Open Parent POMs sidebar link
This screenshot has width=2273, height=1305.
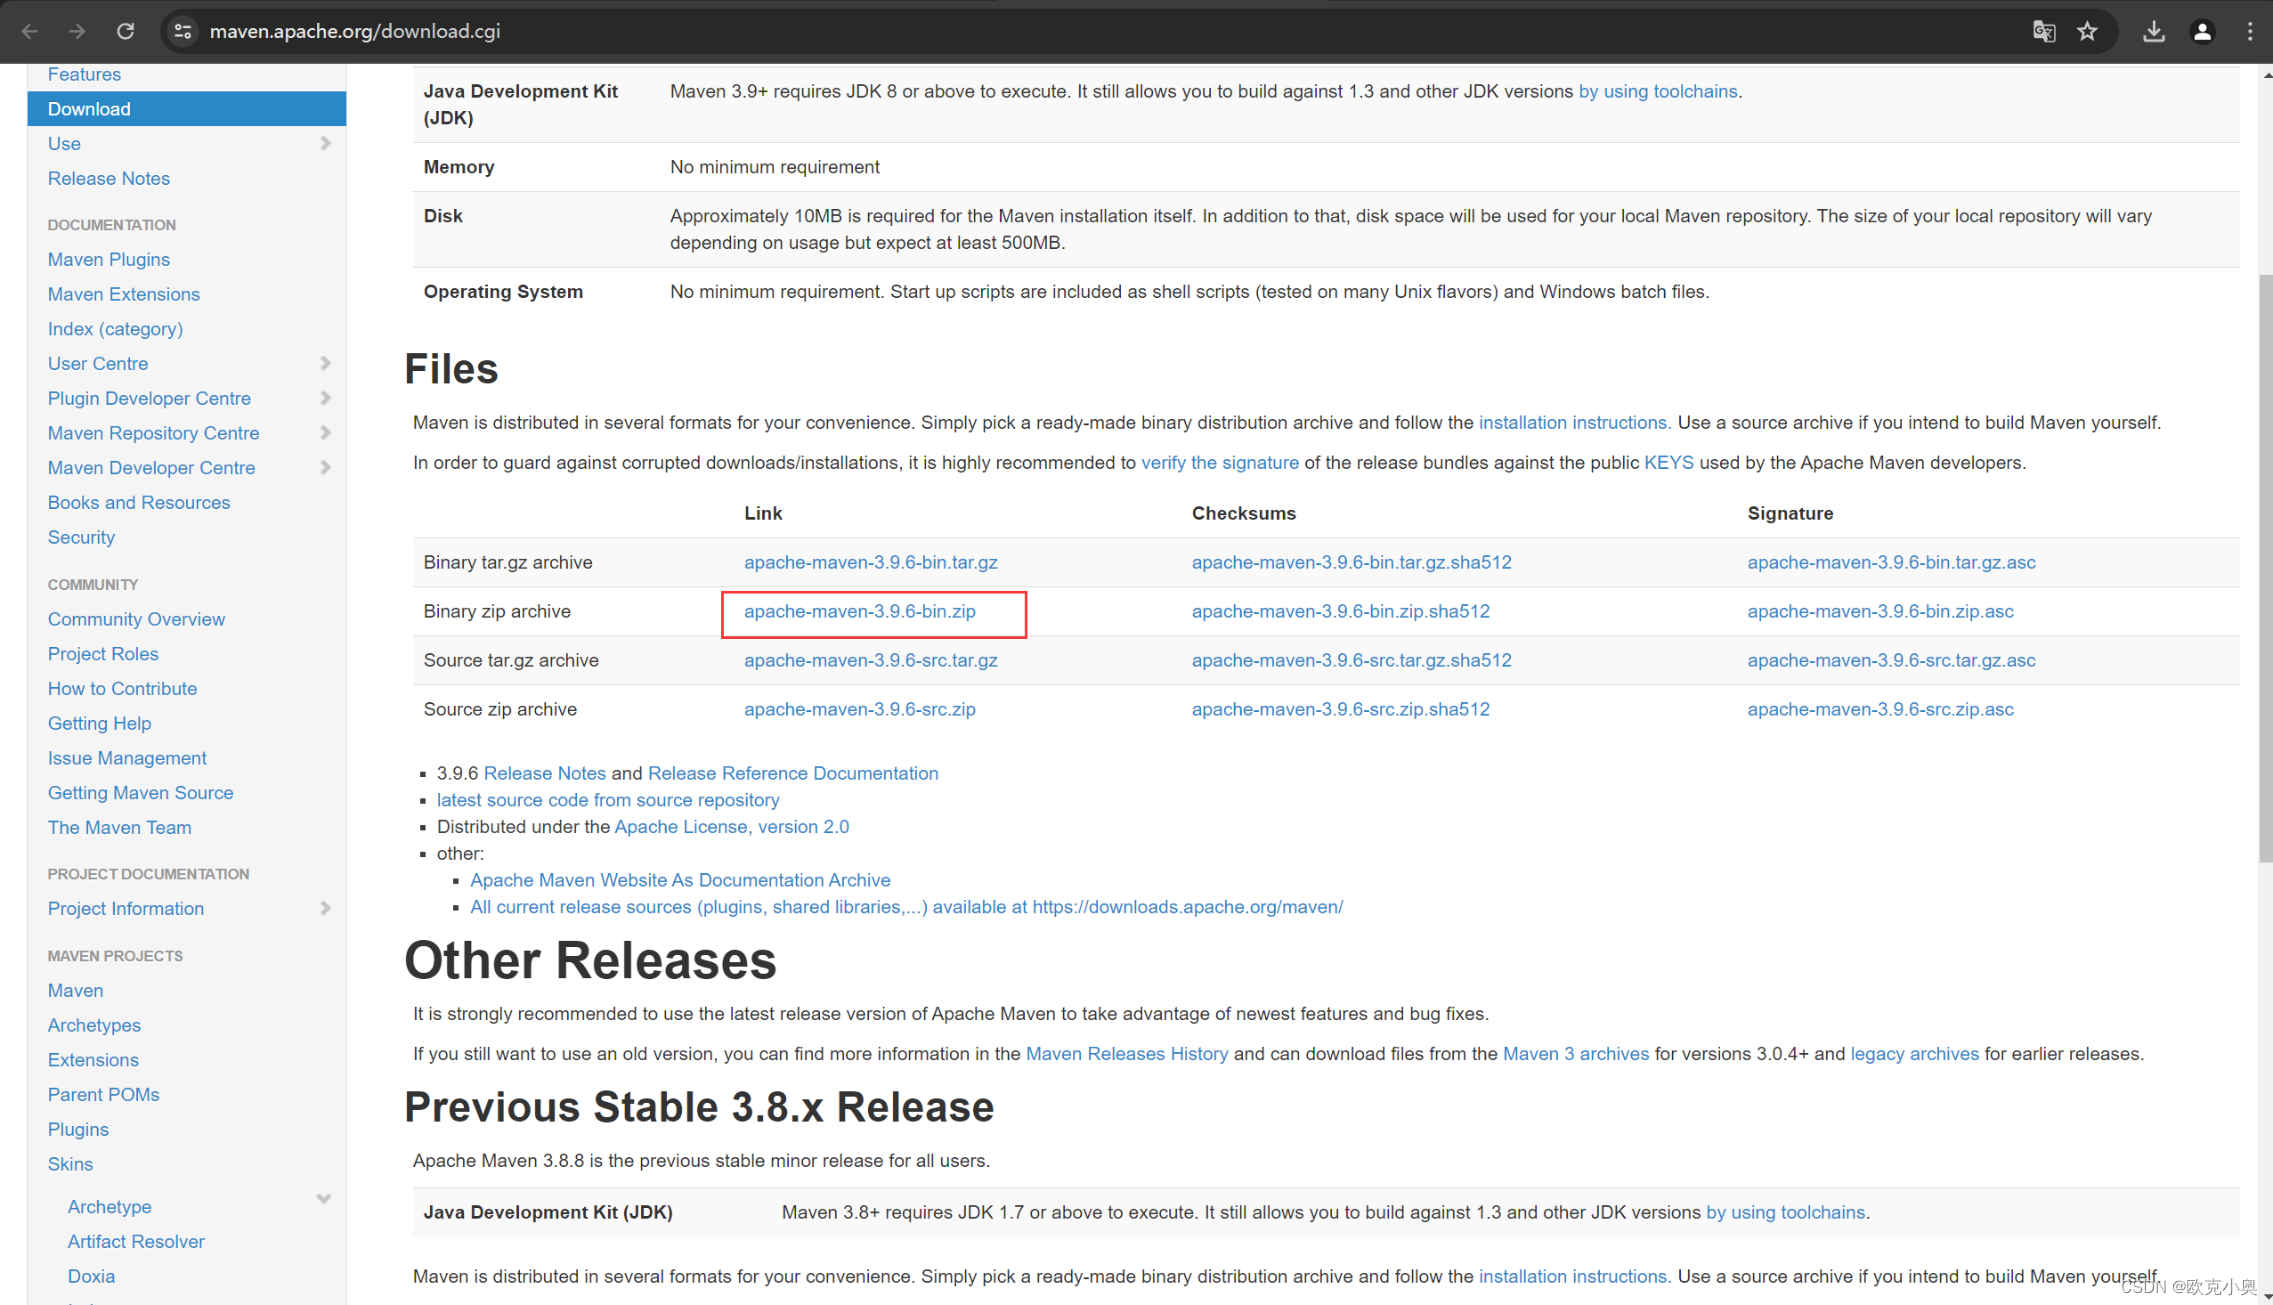click(x=103, y=1095)
